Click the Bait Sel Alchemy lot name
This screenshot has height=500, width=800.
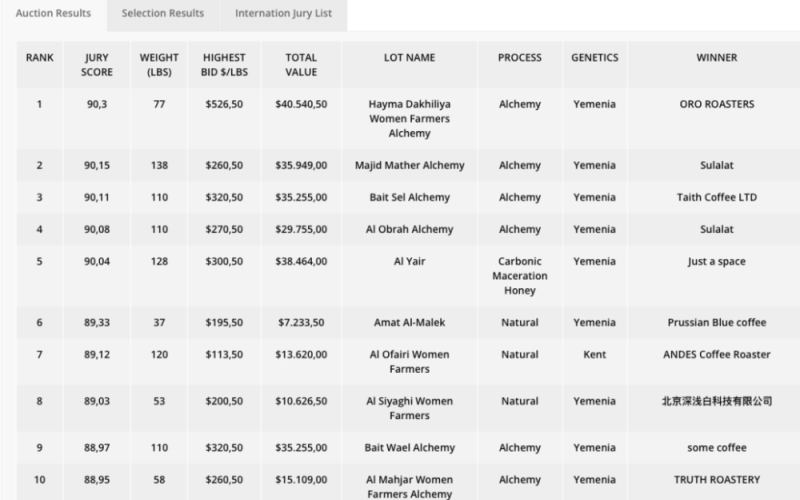(x=409, y=197)
